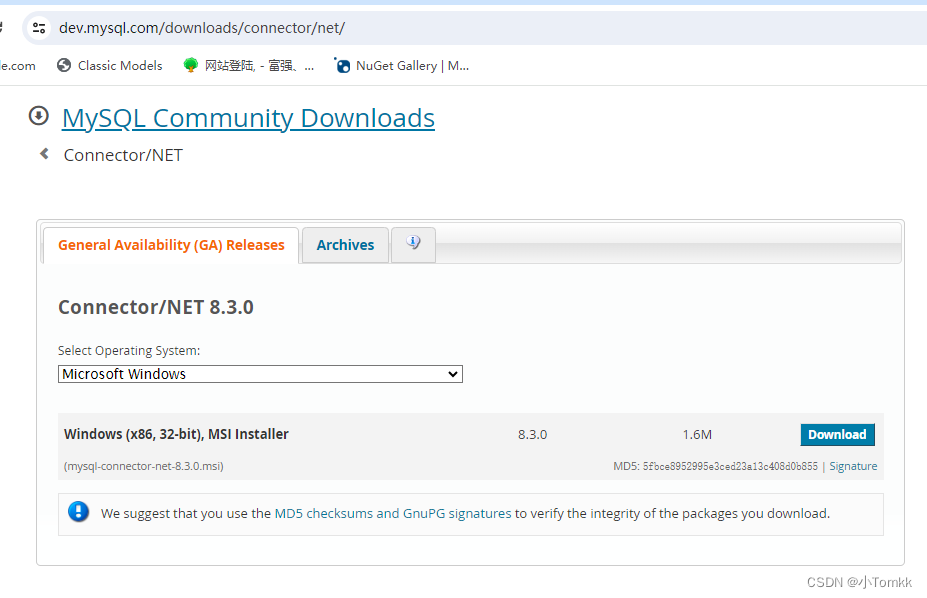Image resolution: width=927 pixels, height=598 pixels.
Task: Click the Connector/NET breadcrumb text
Action: point(123,155)
